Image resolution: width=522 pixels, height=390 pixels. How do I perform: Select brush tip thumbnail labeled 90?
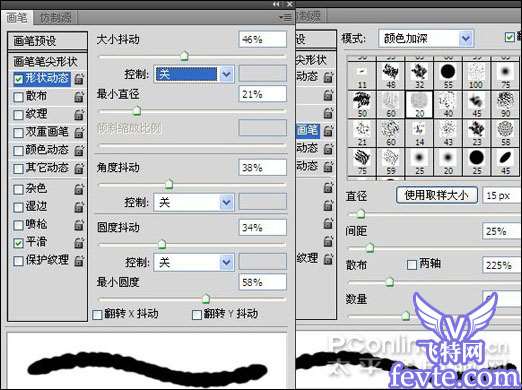pyautogui.click(x=505, y=104)
